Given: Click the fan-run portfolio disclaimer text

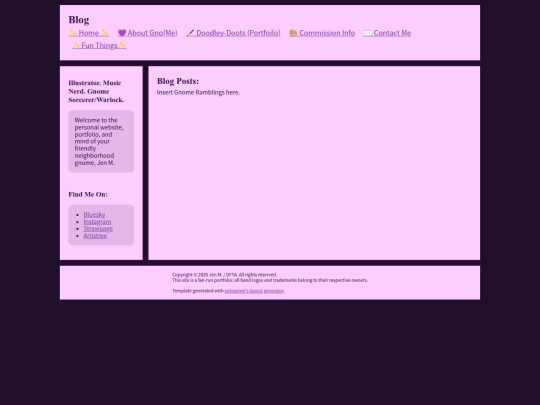Looking at the screenshot, I should 270,280.
